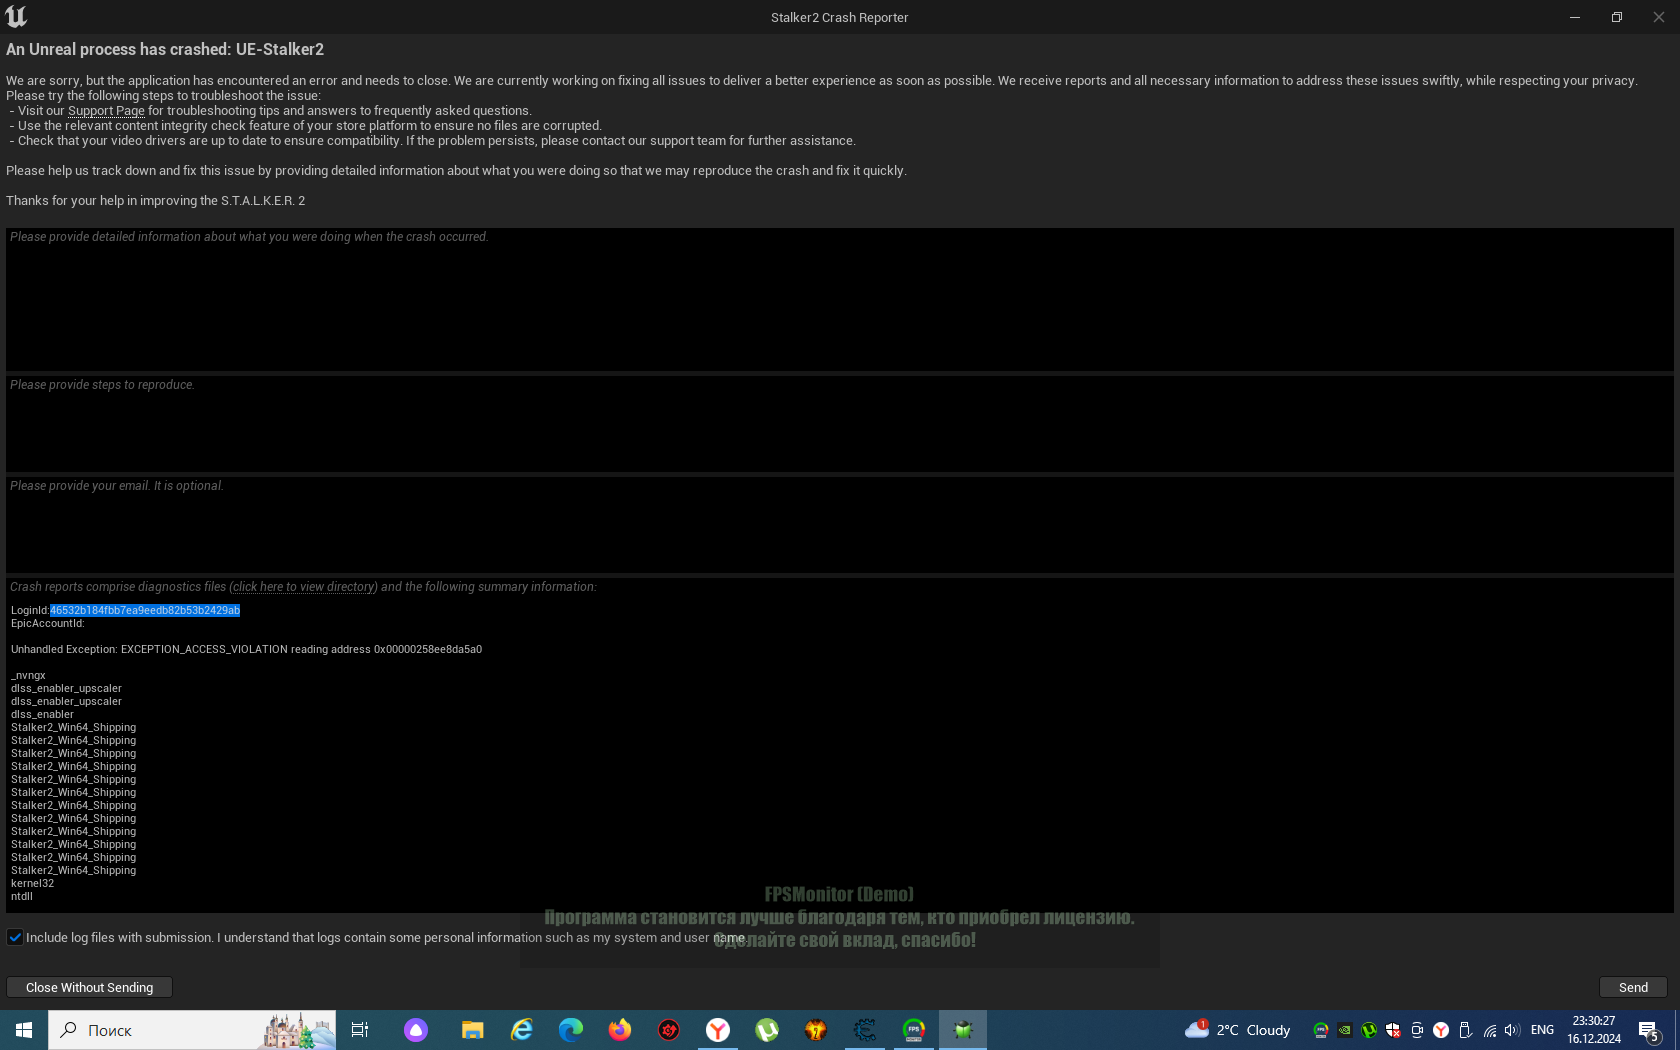Open the uTorrent tray icon
Image resolution: width=1680 pixels, height=1050 pixels.
tap(1369, 1030)
